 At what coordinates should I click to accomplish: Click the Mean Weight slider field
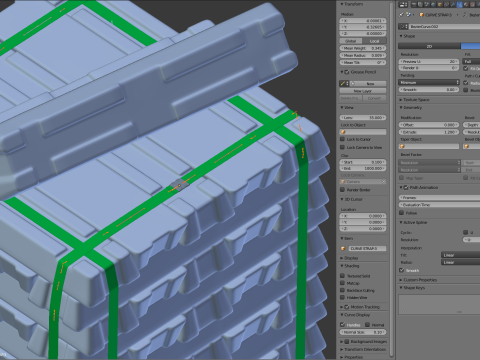(363, 48)
